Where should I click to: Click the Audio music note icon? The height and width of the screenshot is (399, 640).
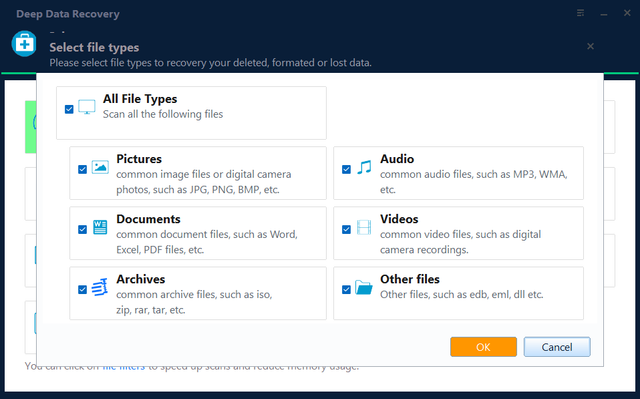click(x=364, y=167)
